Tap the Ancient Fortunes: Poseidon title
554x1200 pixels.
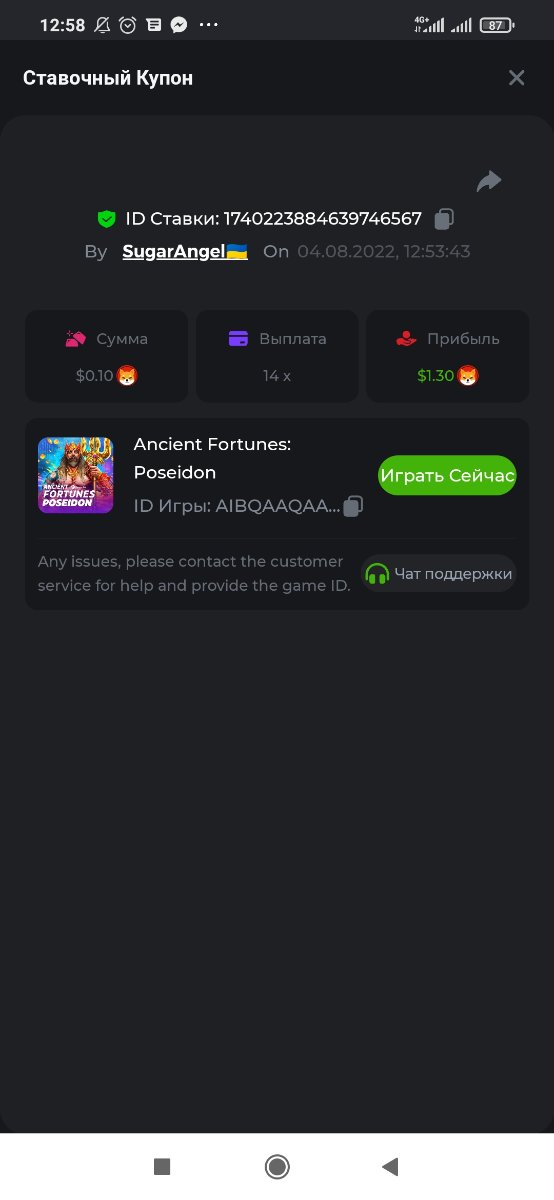[212, 458]
